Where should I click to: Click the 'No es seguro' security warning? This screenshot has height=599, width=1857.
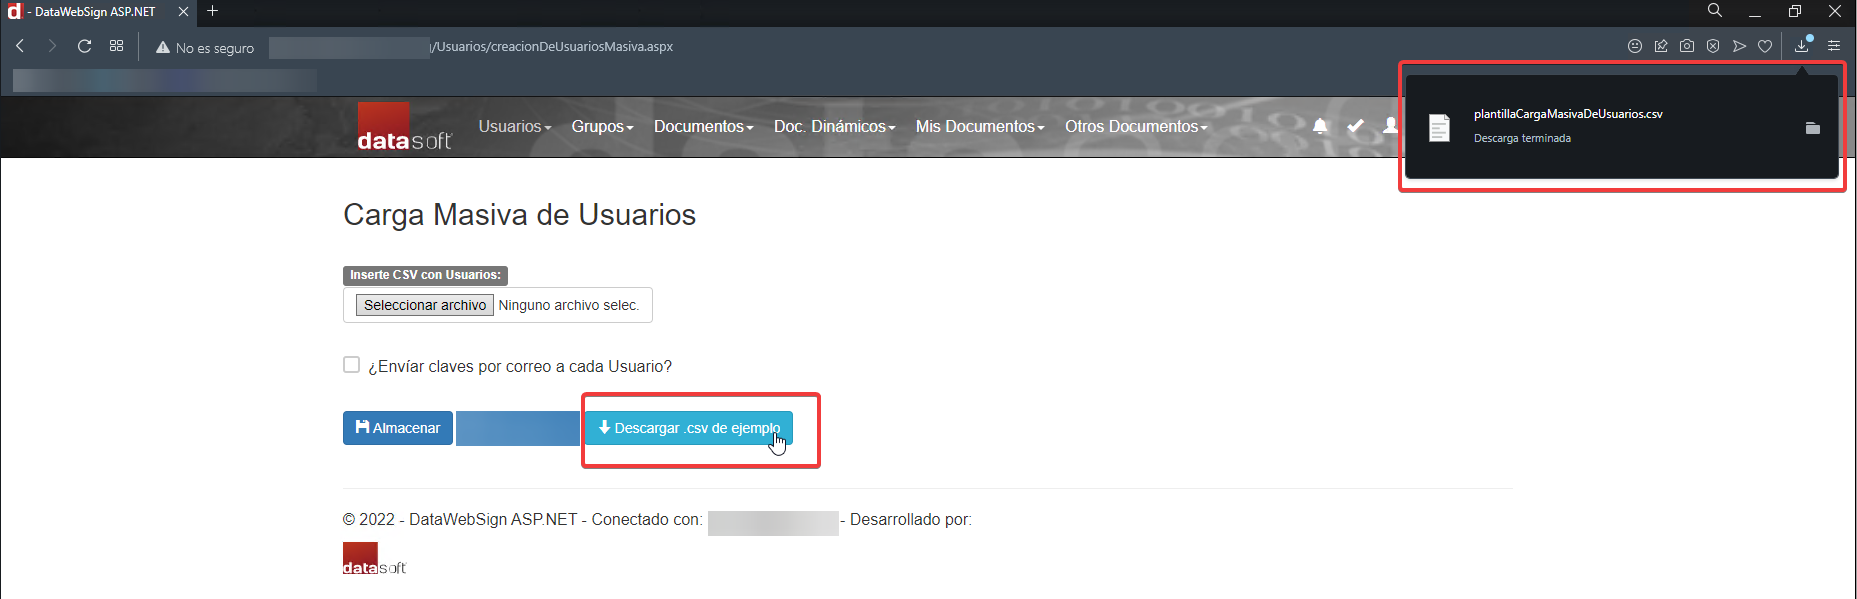(x=205, y=47)
